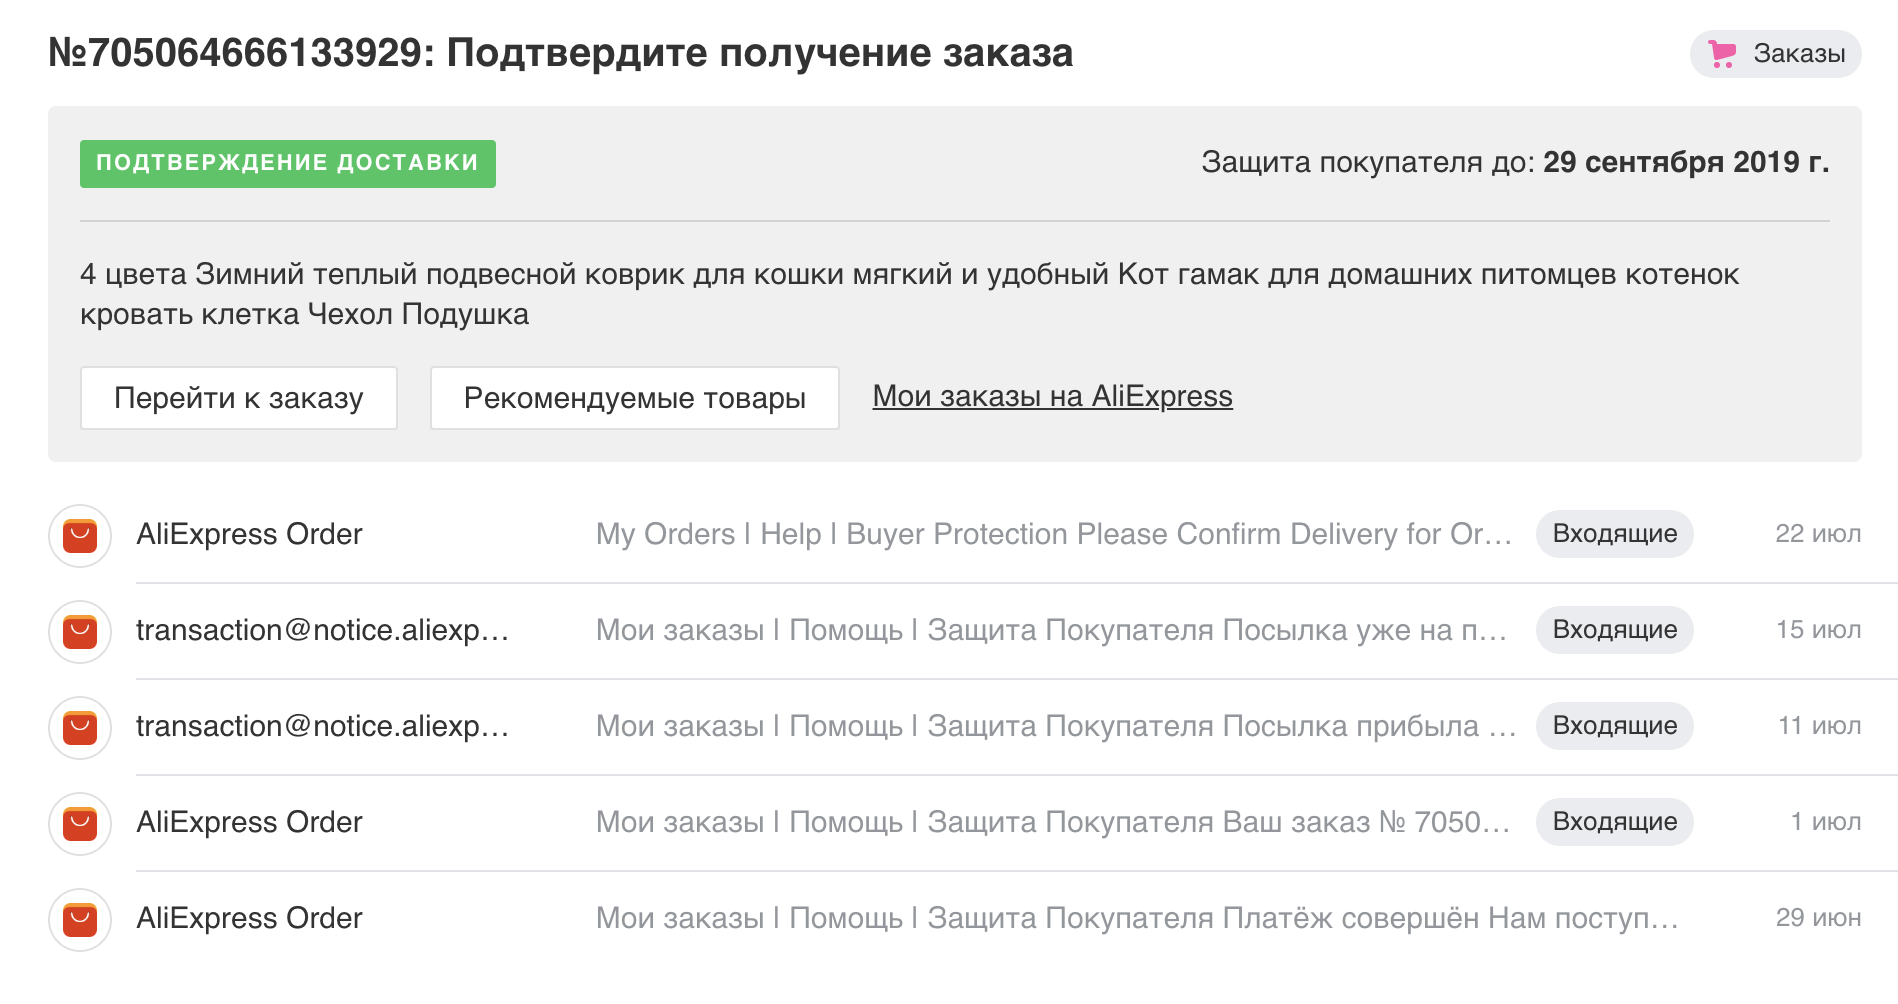Click AliExpress avatar icon of 11 июл message
Screen dimensions: 1898x1004
(x=80, y=727)
